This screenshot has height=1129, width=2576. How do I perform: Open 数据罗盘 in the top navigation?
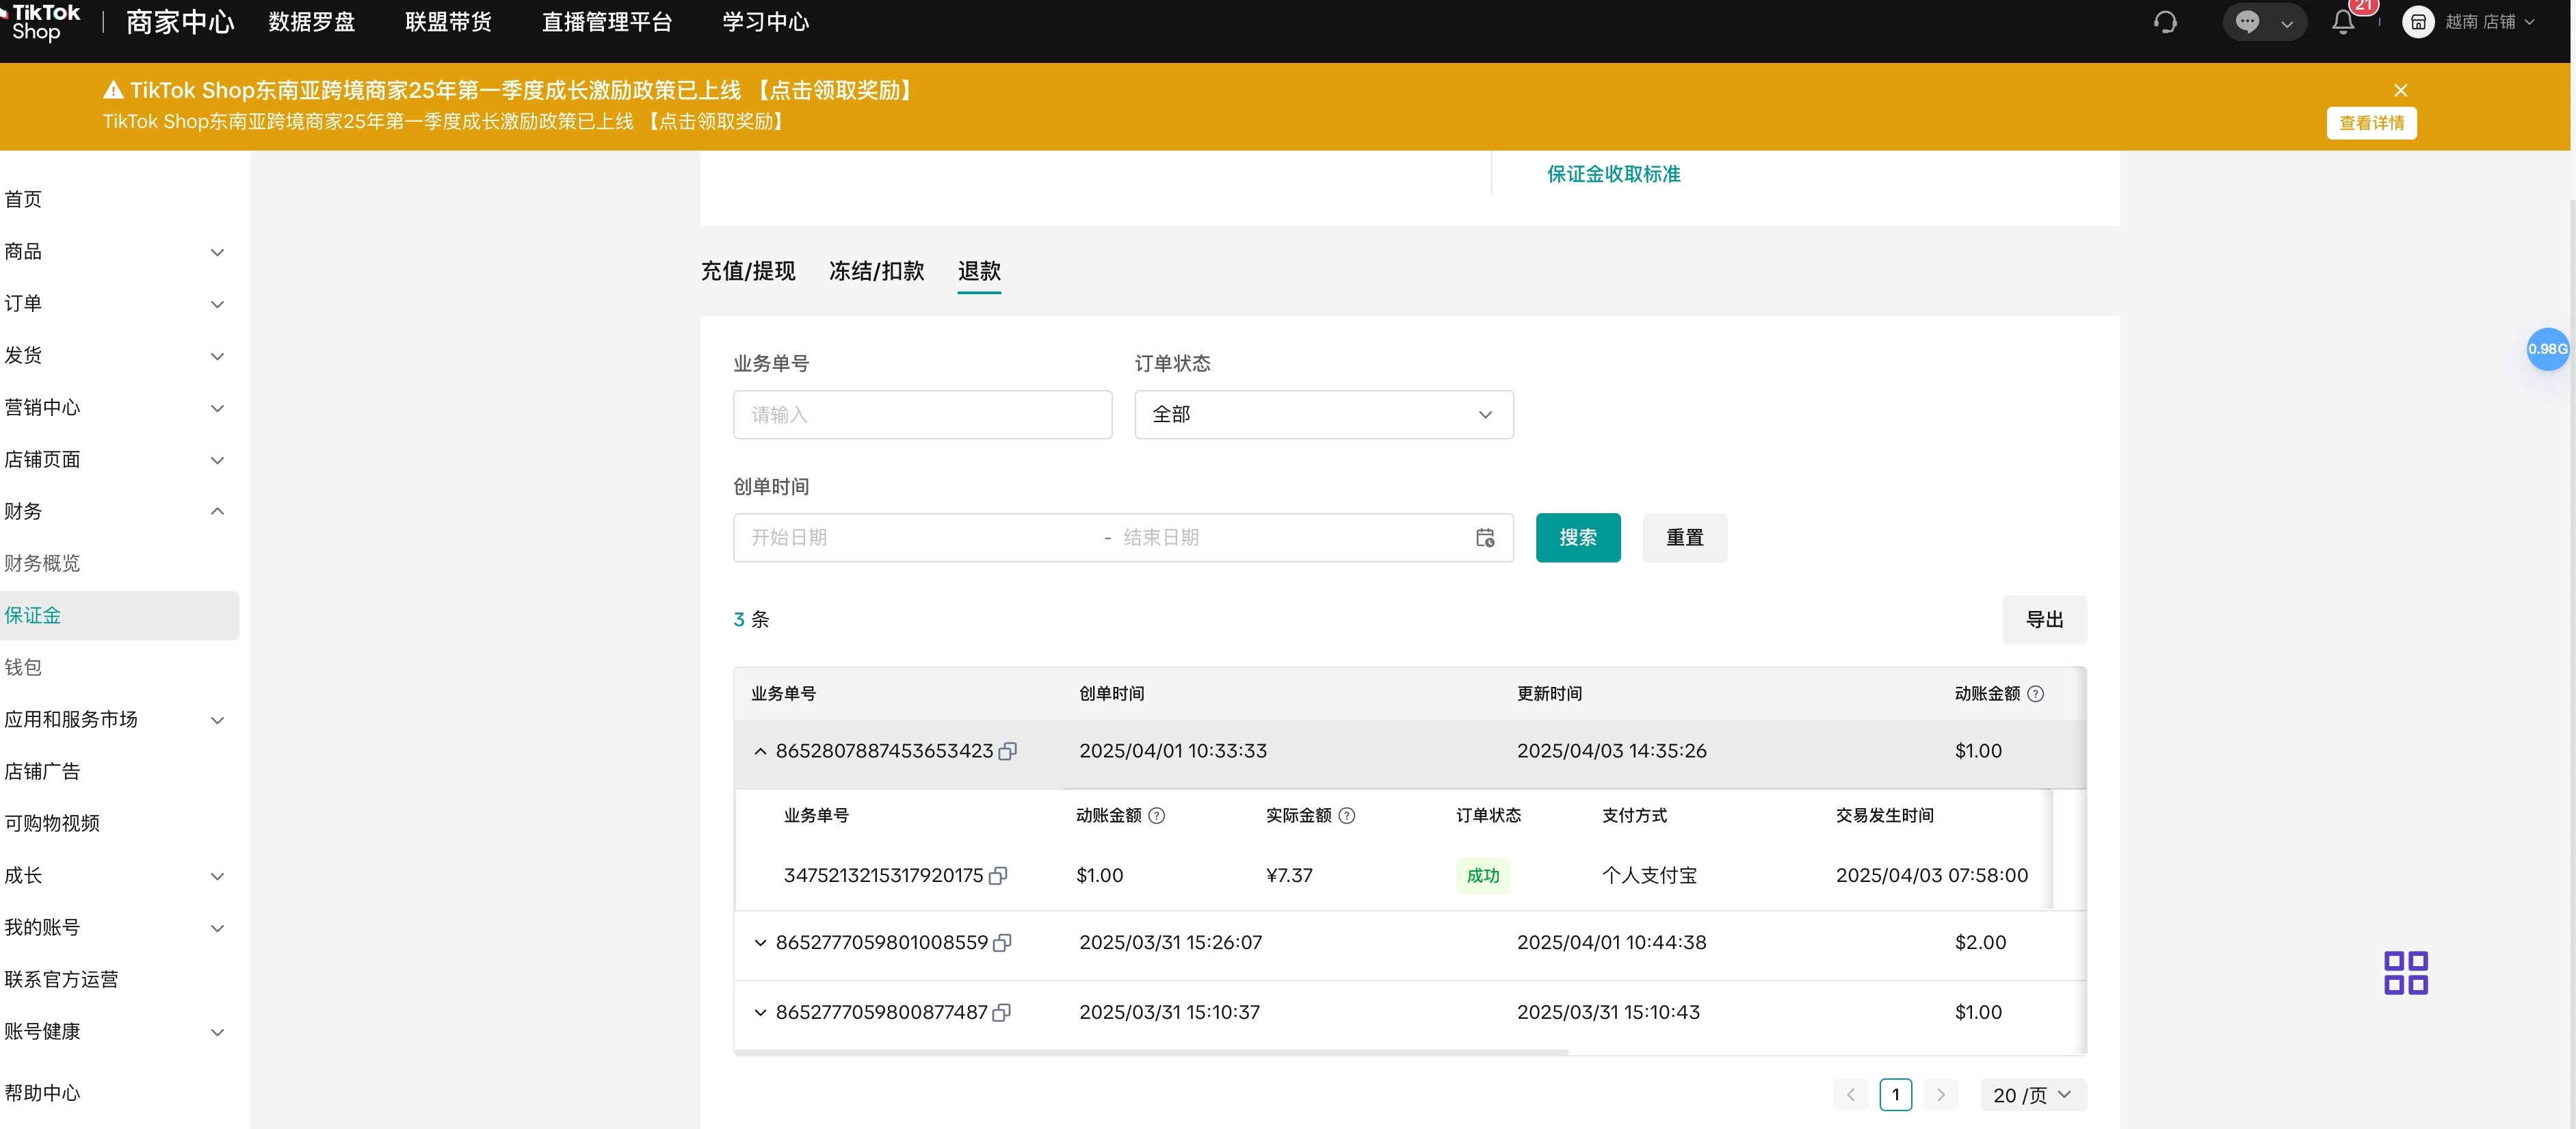tap(311, 22)
